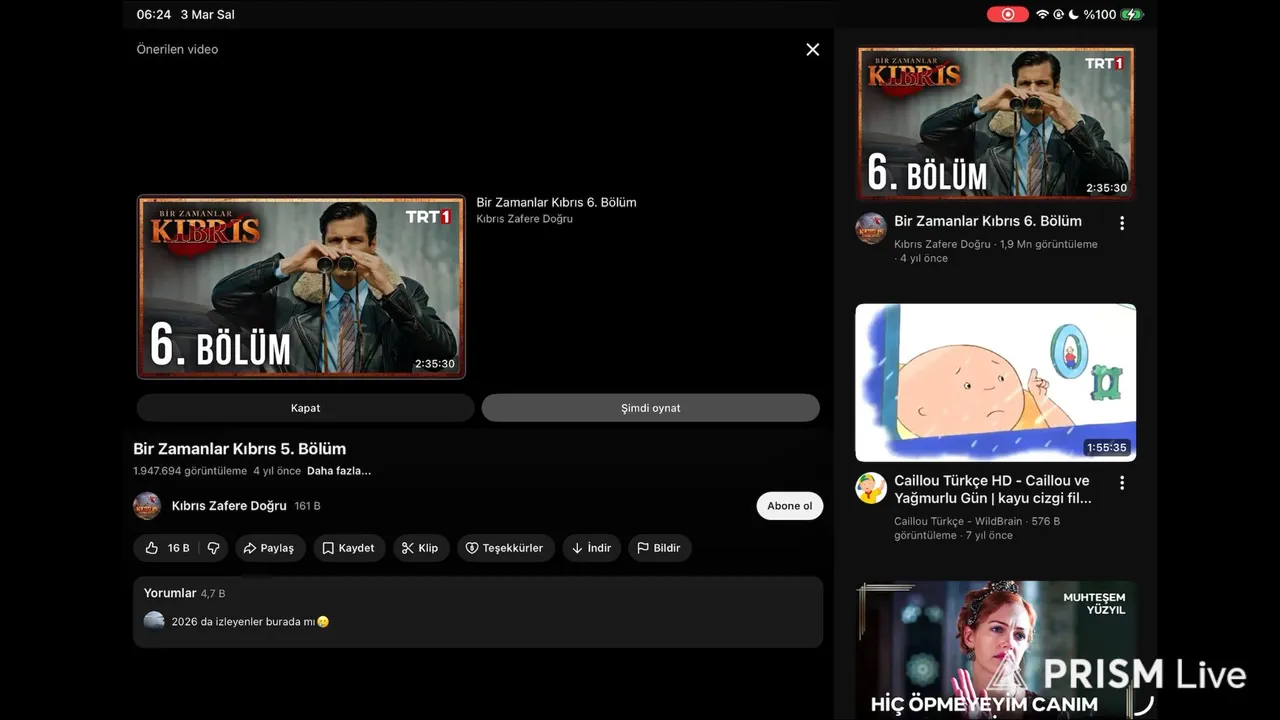Image resolution: width=1280 pixels, height=720 pixels.
Task: Open more options for Caillou video
Action: pos(1122,483)
